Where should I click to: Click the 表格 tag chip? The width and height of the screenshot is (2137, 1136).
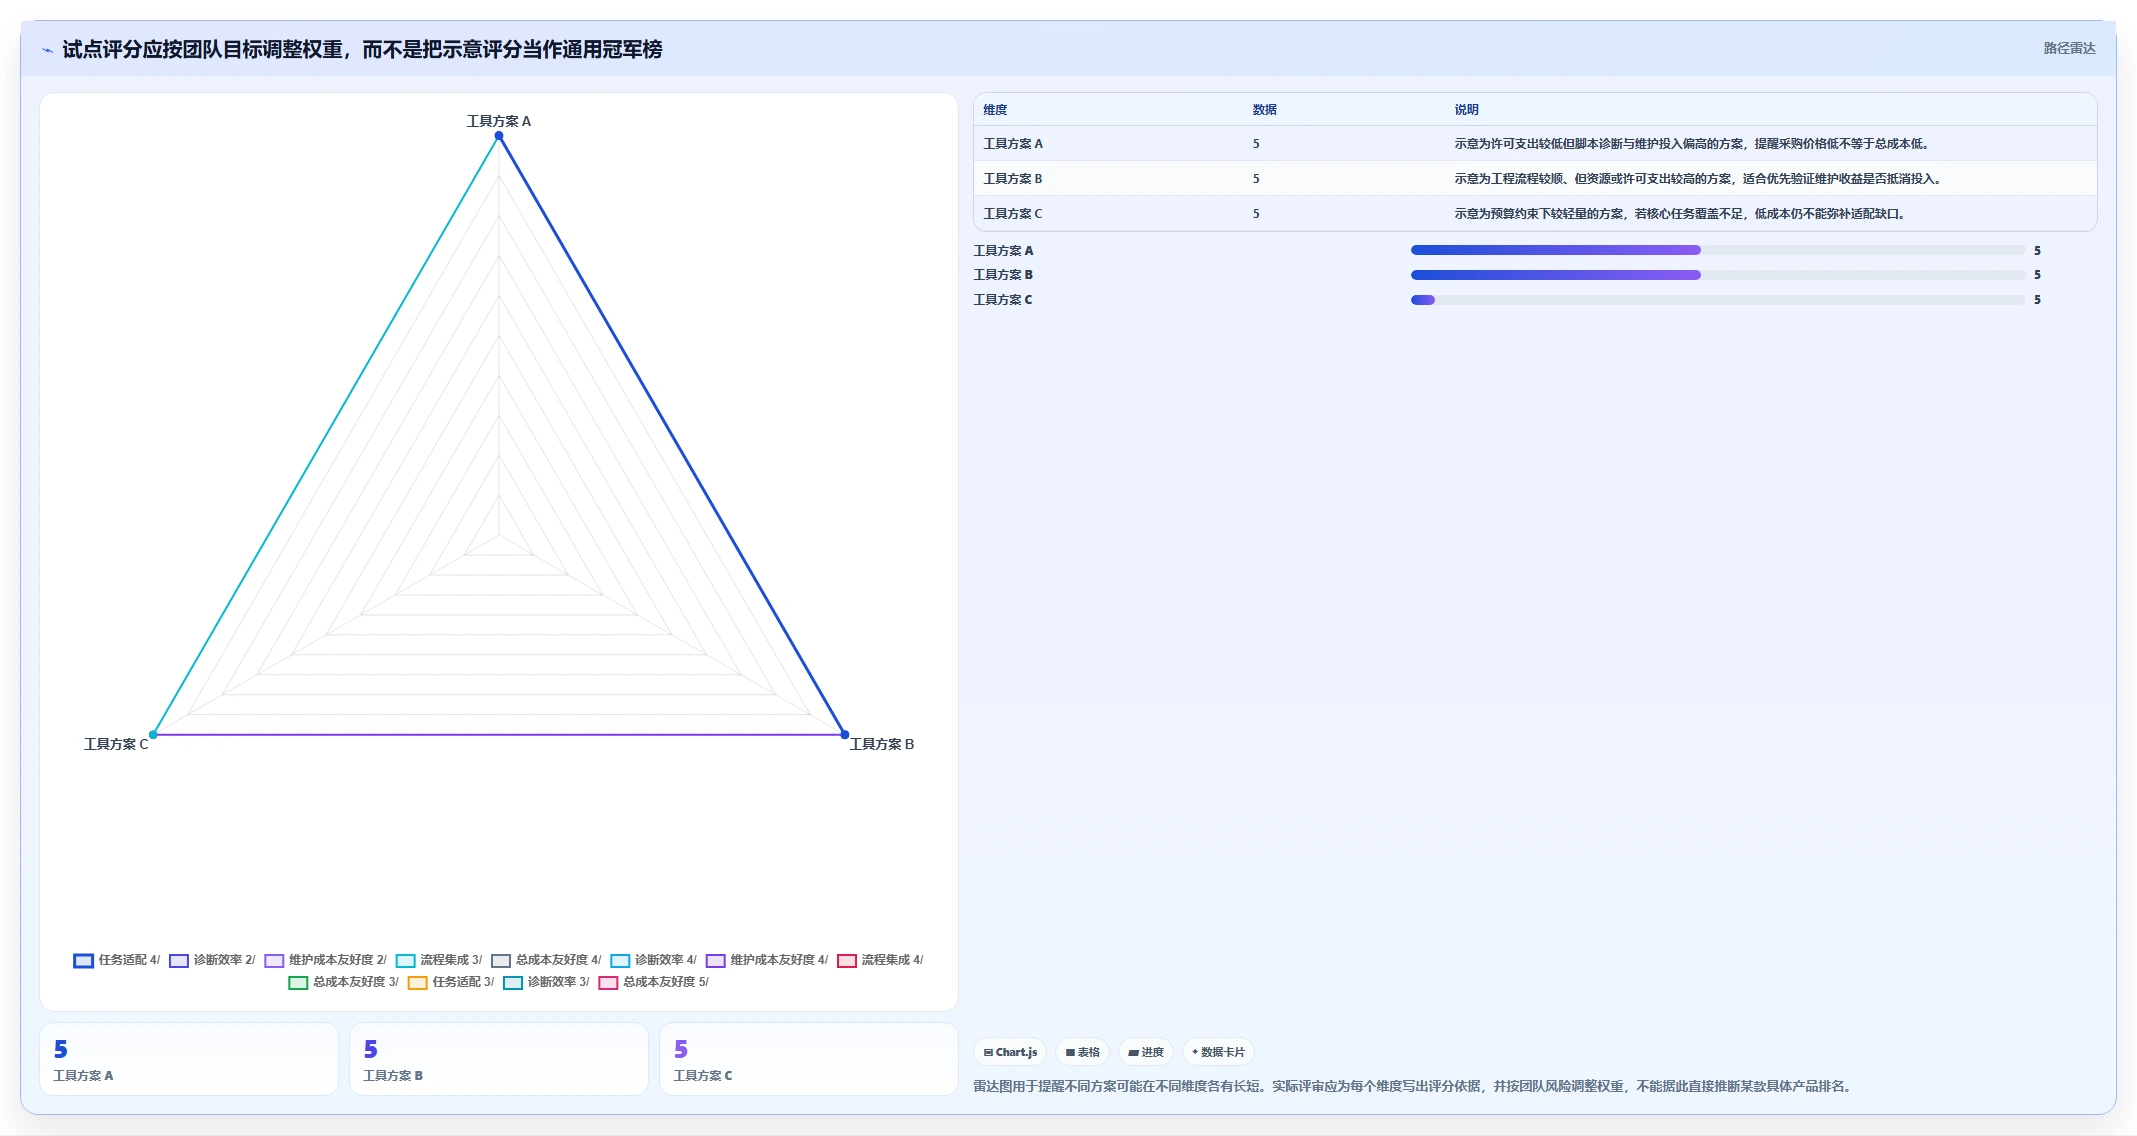[1082, 1052]
